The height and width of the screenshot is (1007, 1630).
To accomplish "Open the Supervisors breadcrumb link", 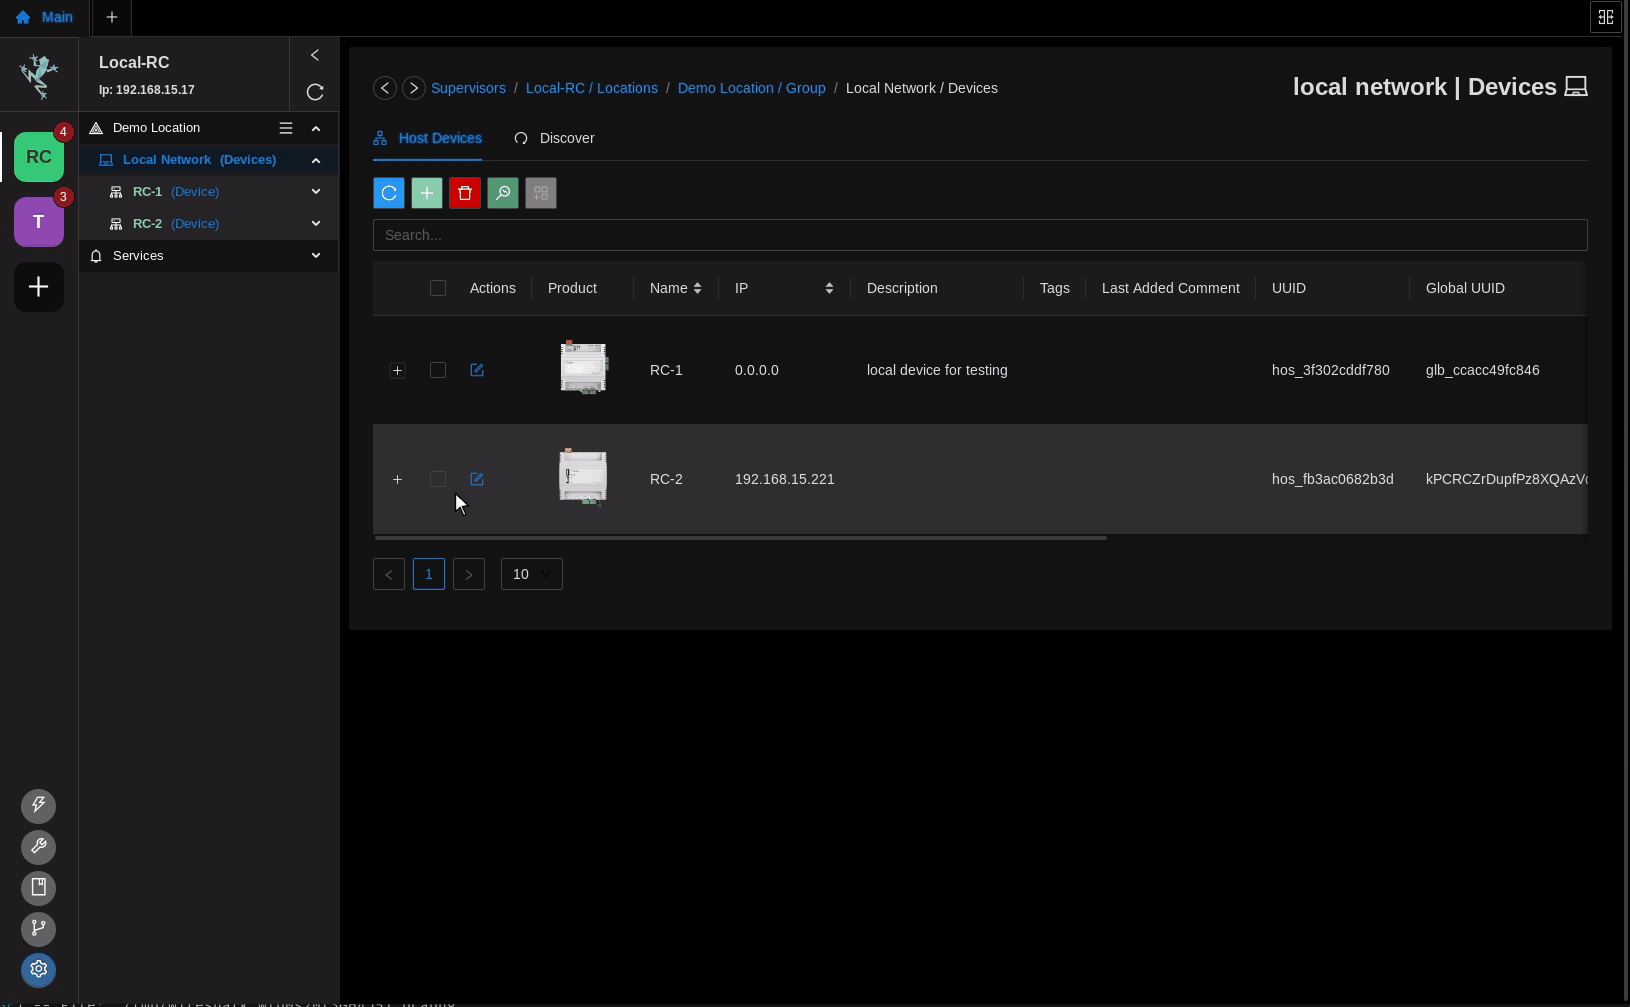I will pos(468,88).
